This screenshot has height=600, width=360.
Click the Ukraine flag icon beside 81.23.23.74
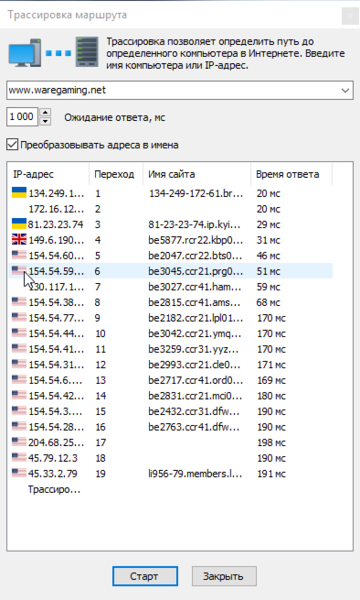[19, 224]
